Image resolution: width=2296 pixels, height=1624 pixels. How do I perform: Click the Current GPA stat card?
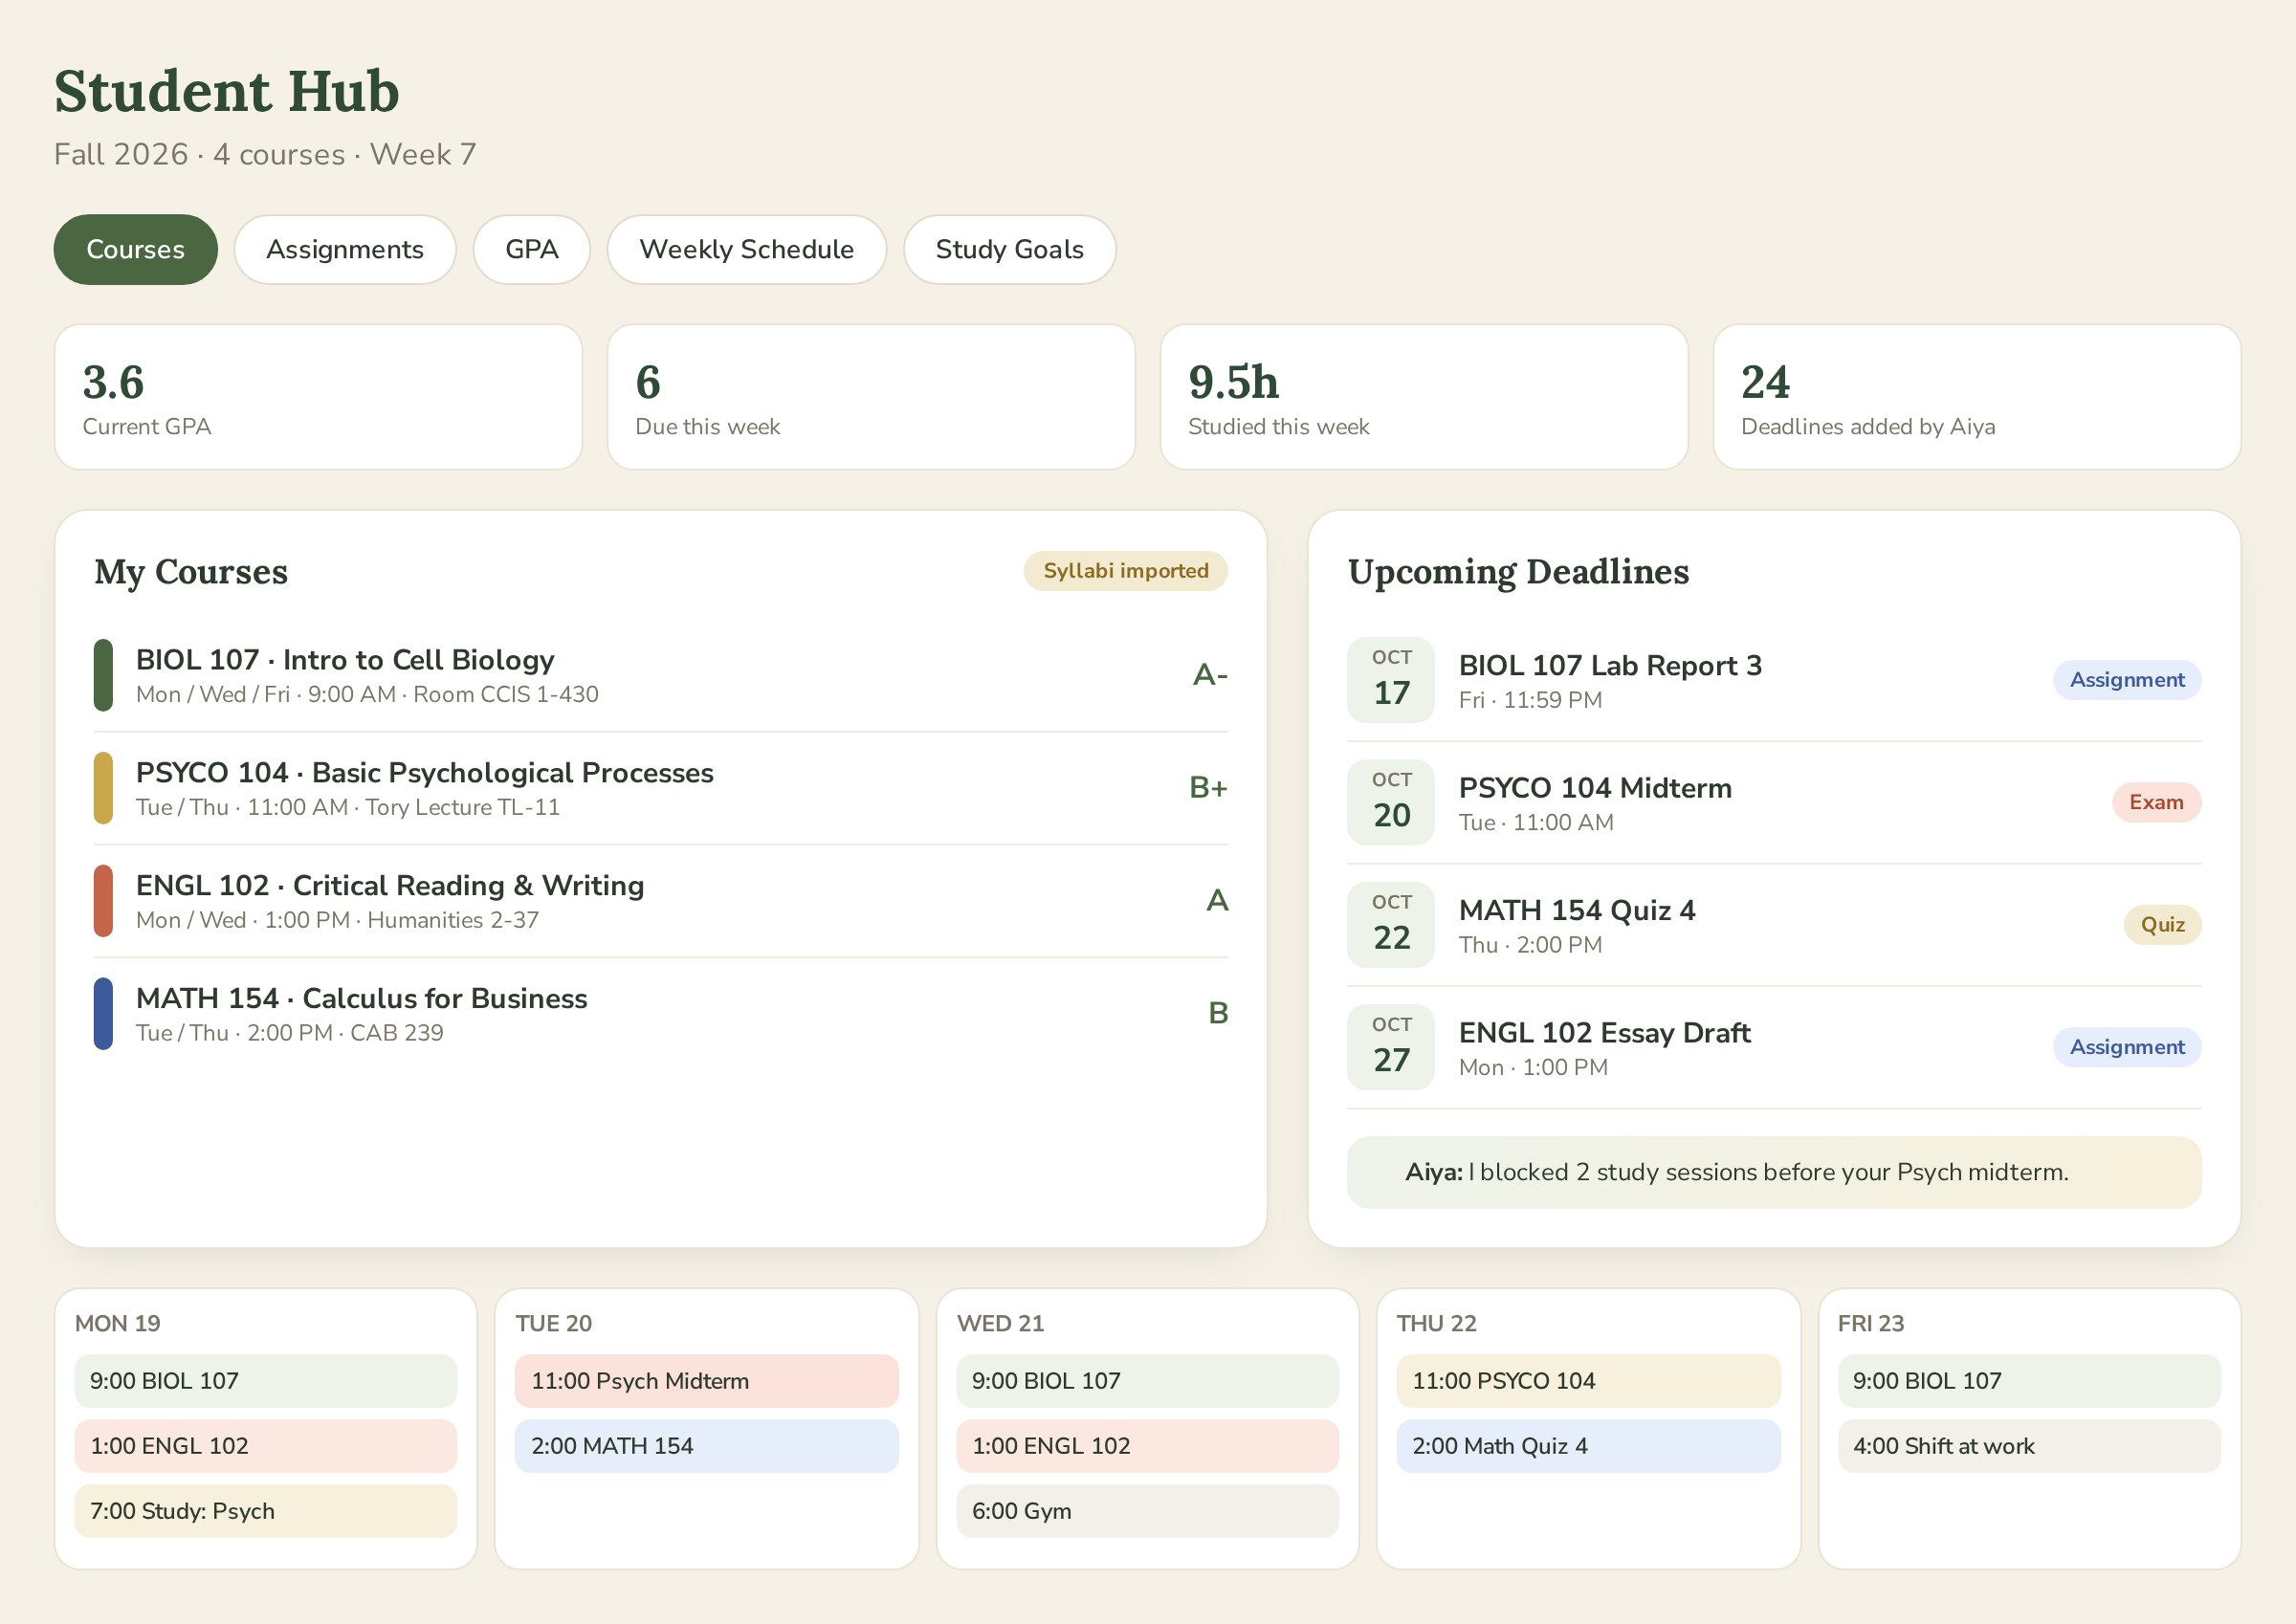(x=318, y=396)
